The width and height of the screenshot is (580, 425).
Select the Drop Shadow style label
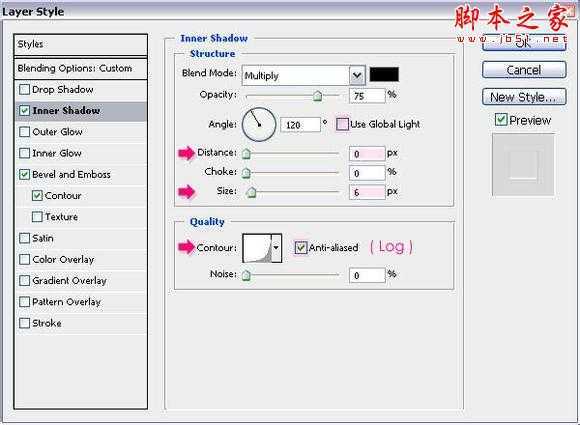(x=63, y=90)
